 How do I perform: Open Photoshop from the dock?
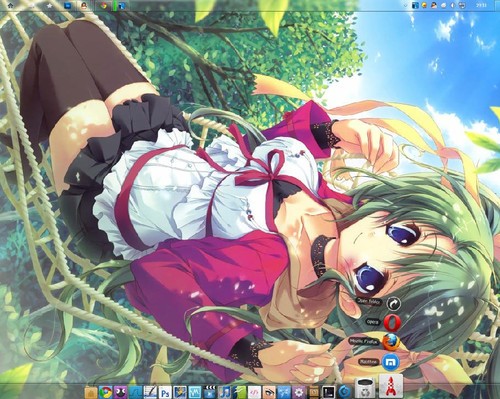tap(165, 392)
